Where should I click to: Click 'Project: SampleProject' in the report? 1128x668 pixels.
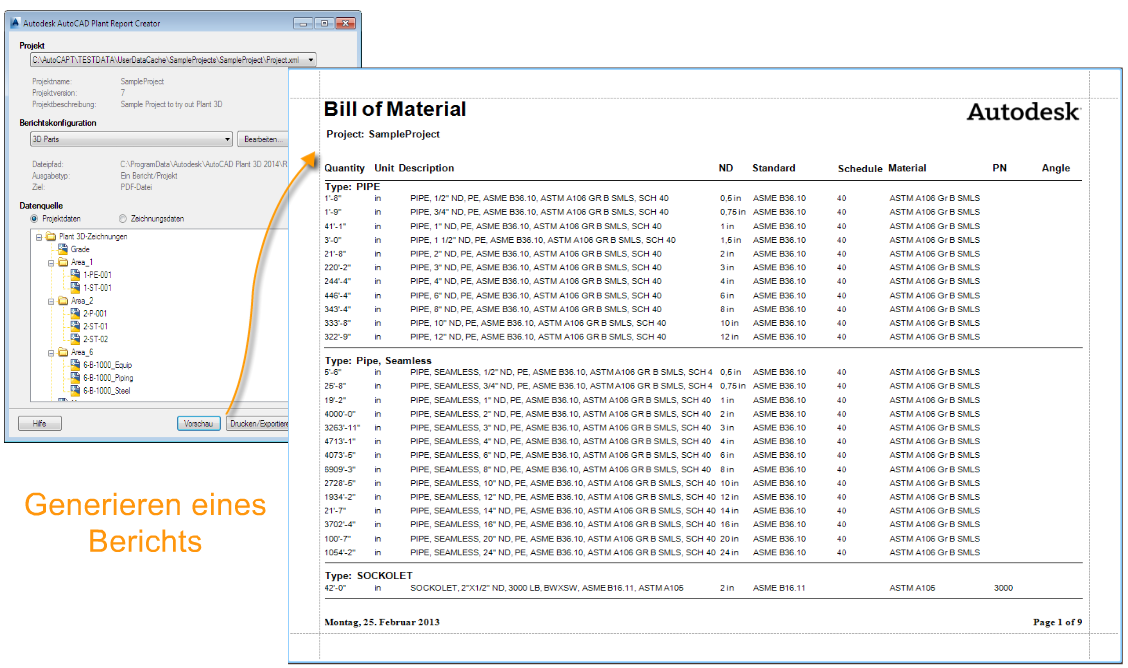(383, 134)
